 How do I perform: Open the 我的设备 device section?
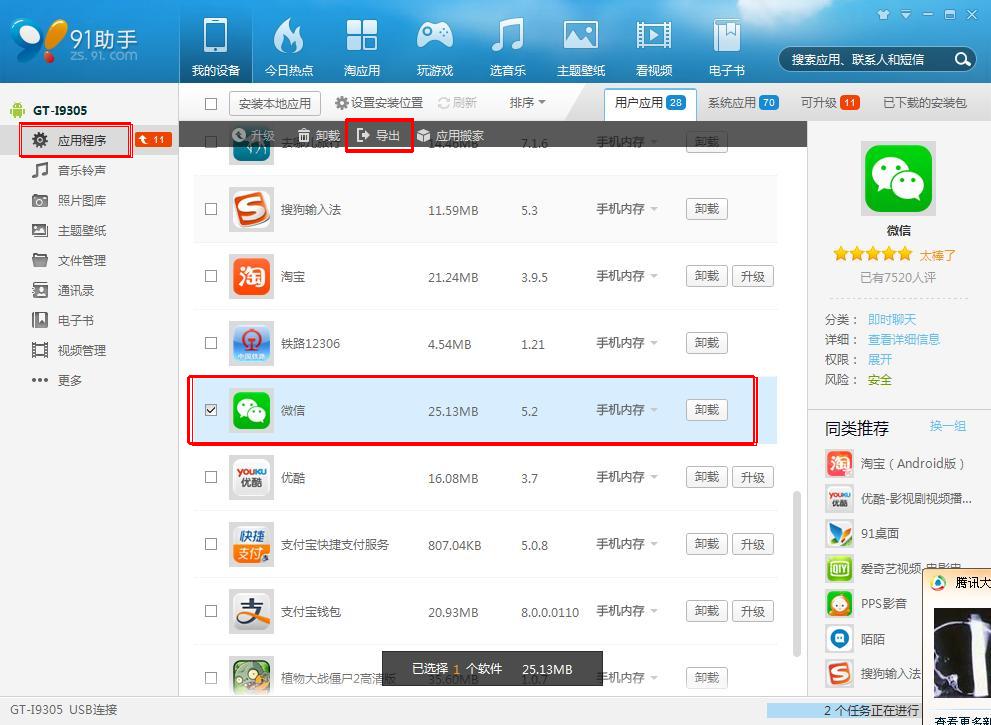point(216,48)
